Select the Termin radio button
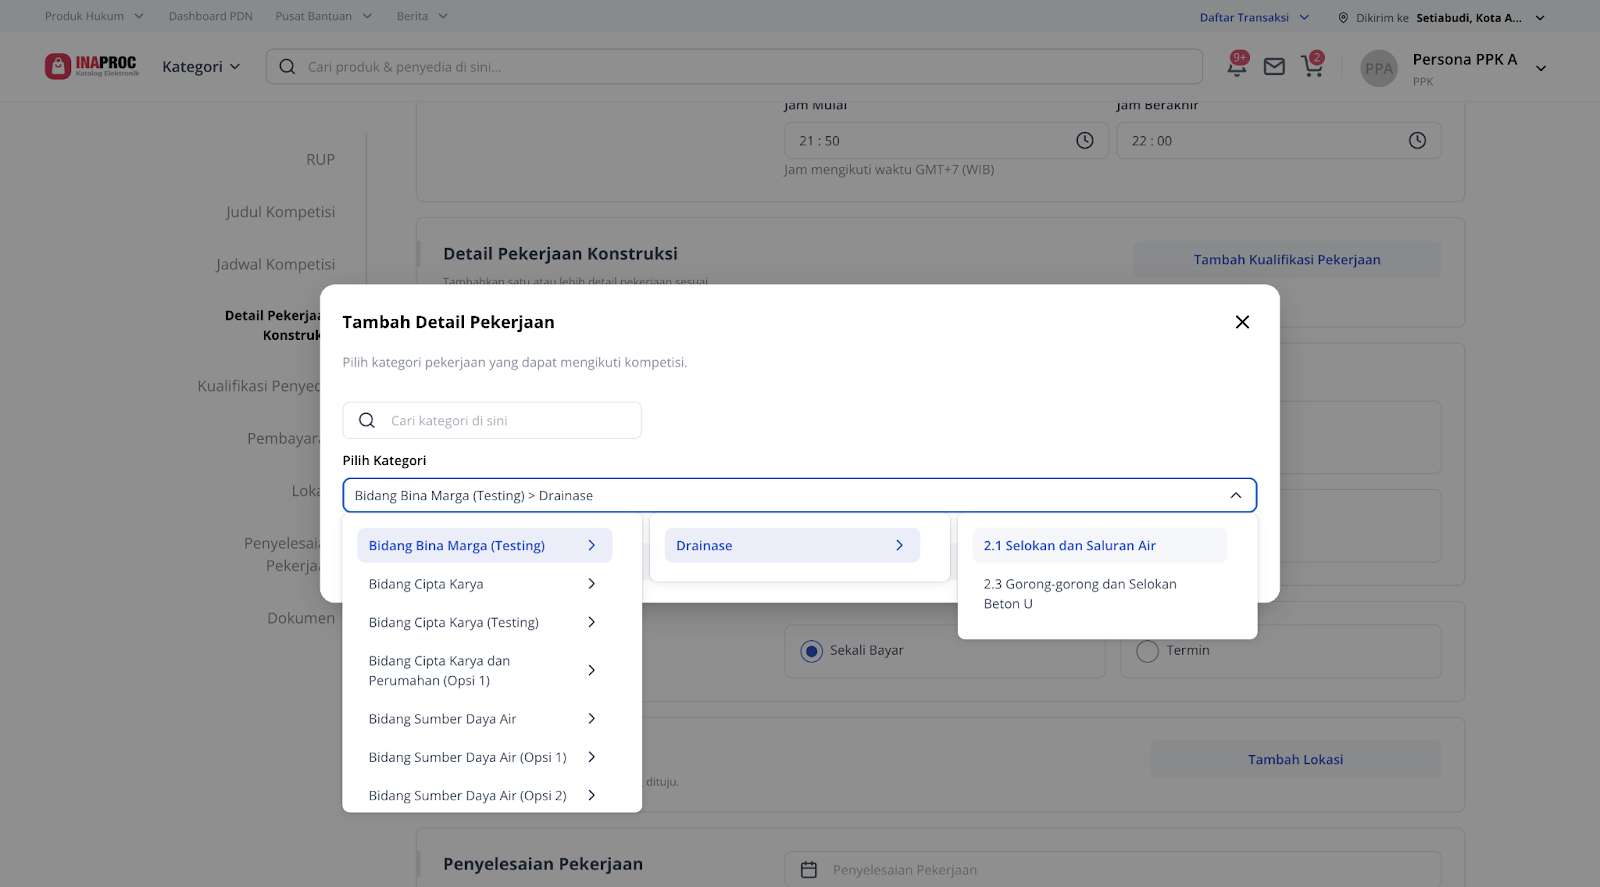 pos(1147,651)
